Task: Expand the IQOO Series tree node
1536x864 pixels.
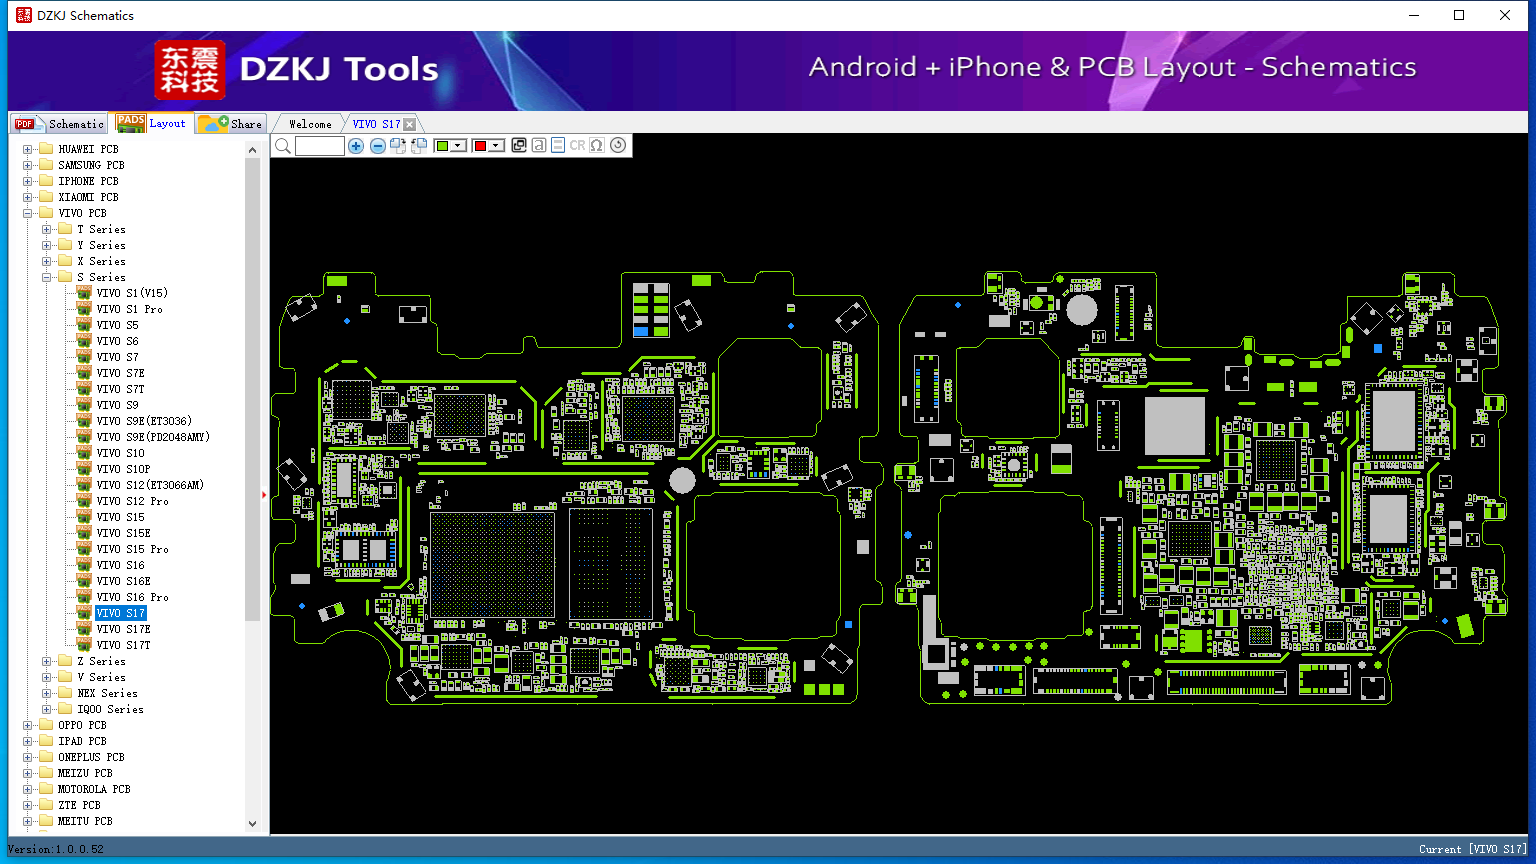Action: tap(47, 709)
